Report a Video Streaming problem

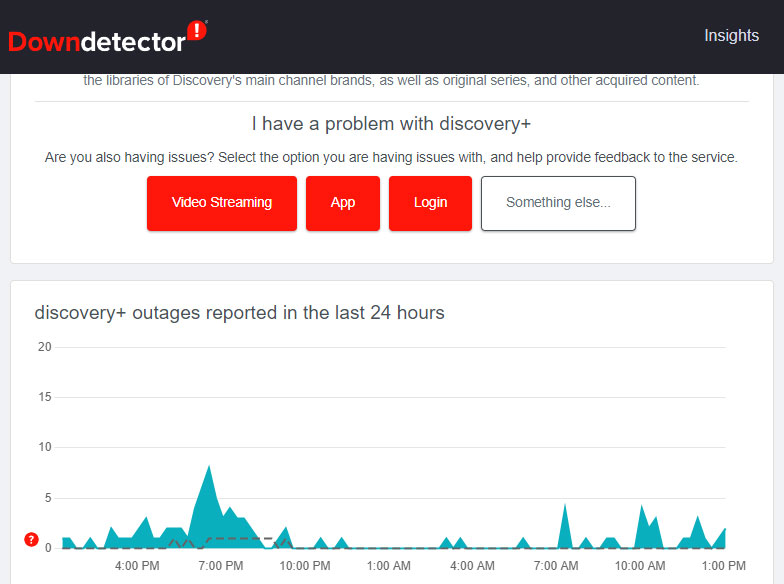tap(222, 203)
